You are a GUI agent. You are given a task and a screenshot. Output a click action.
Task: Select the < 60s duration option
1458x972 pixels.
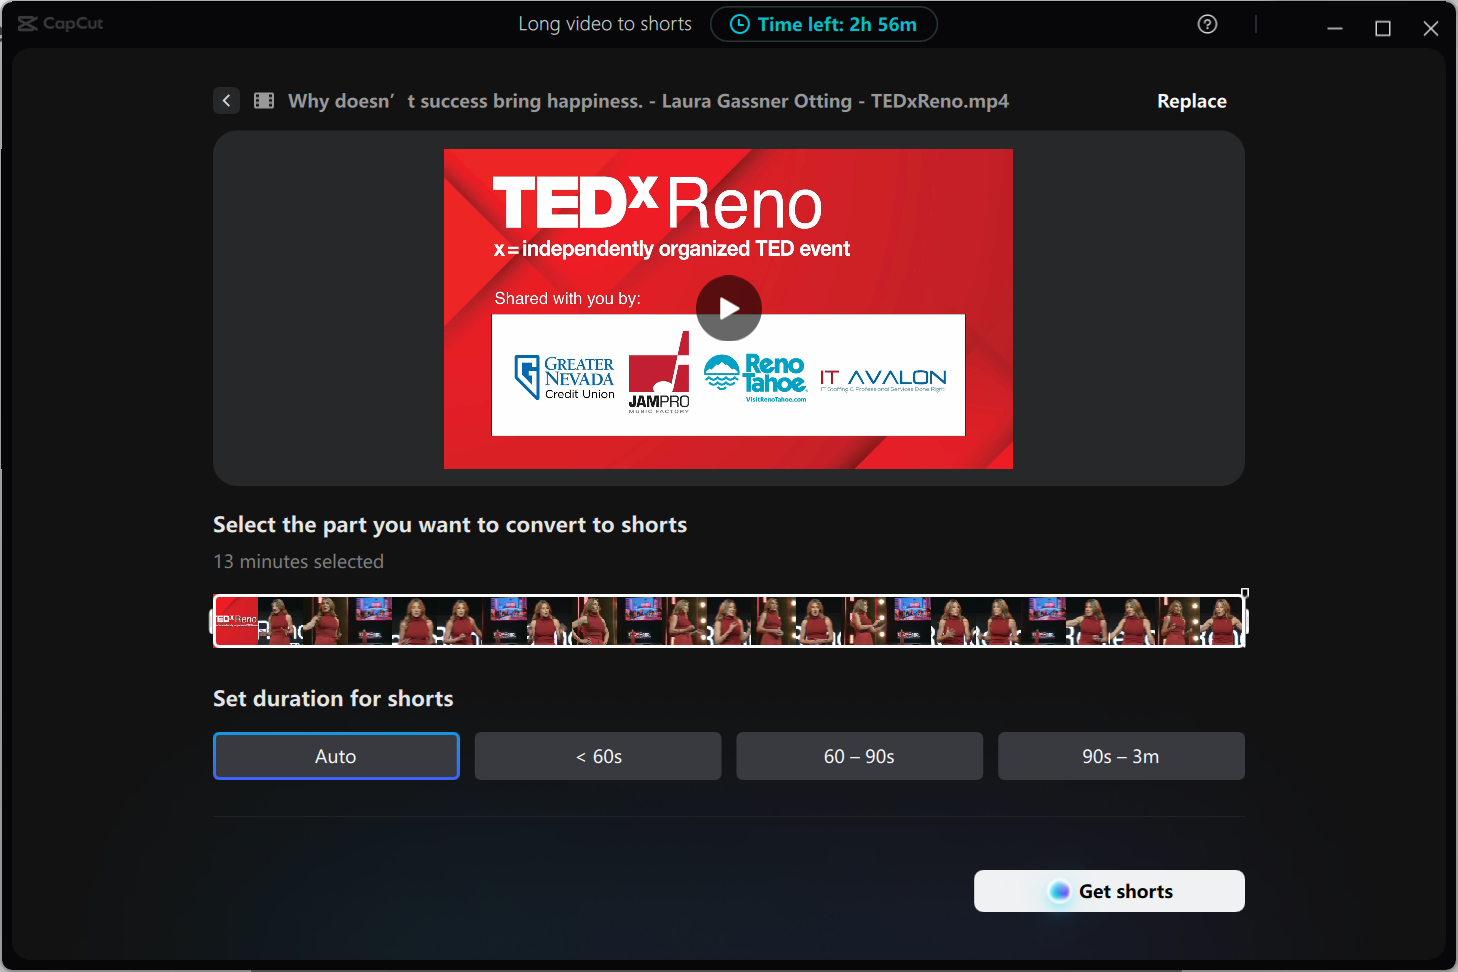(x=597, y=756)
